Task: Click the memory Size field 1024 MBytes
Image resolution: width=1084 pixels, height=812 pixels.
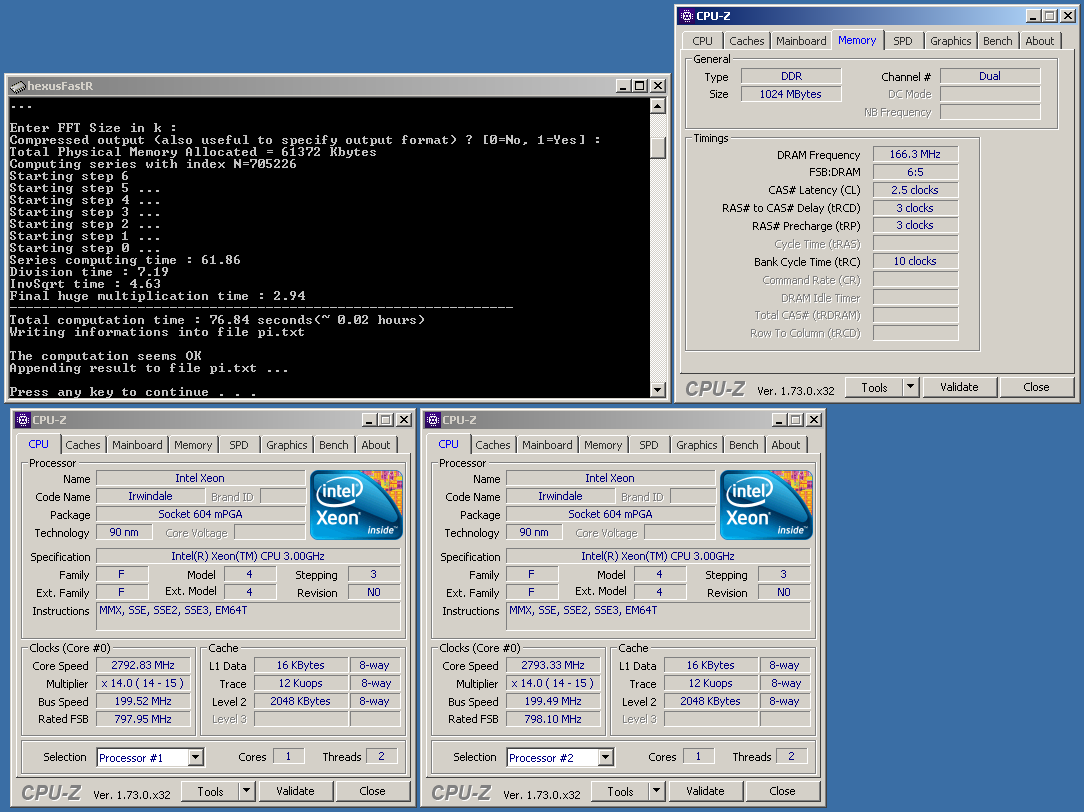Action: click(791, 94)
